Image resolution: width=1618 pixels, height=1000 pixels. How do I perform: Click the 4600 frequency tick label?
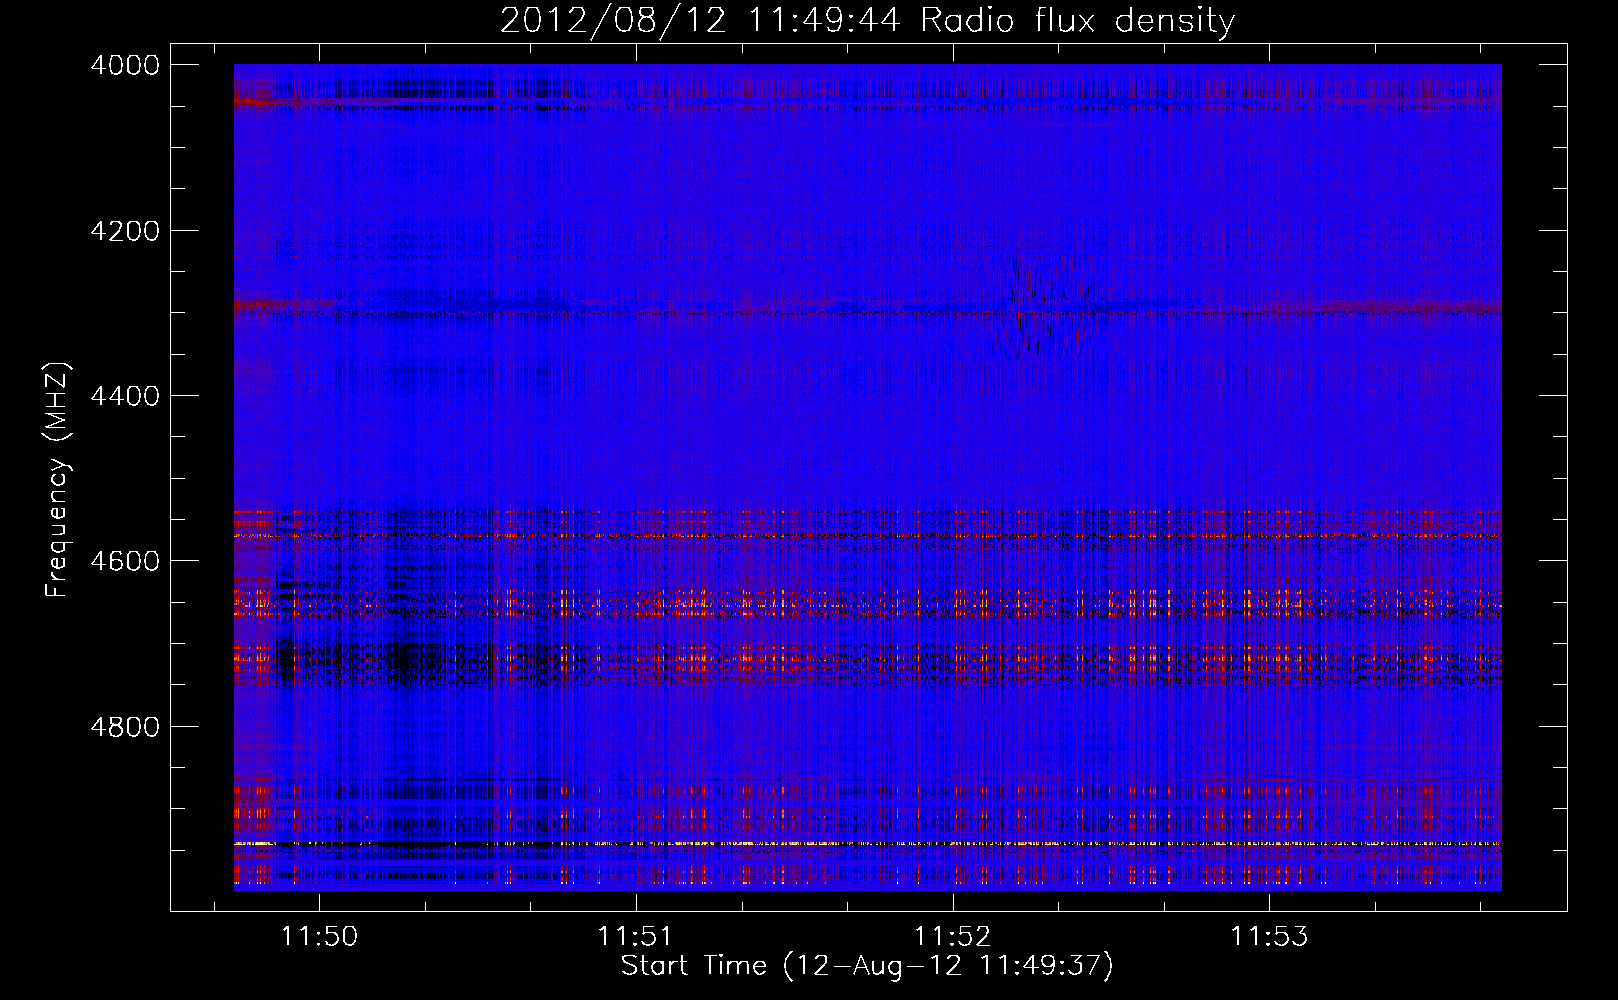tap(125, 561)
